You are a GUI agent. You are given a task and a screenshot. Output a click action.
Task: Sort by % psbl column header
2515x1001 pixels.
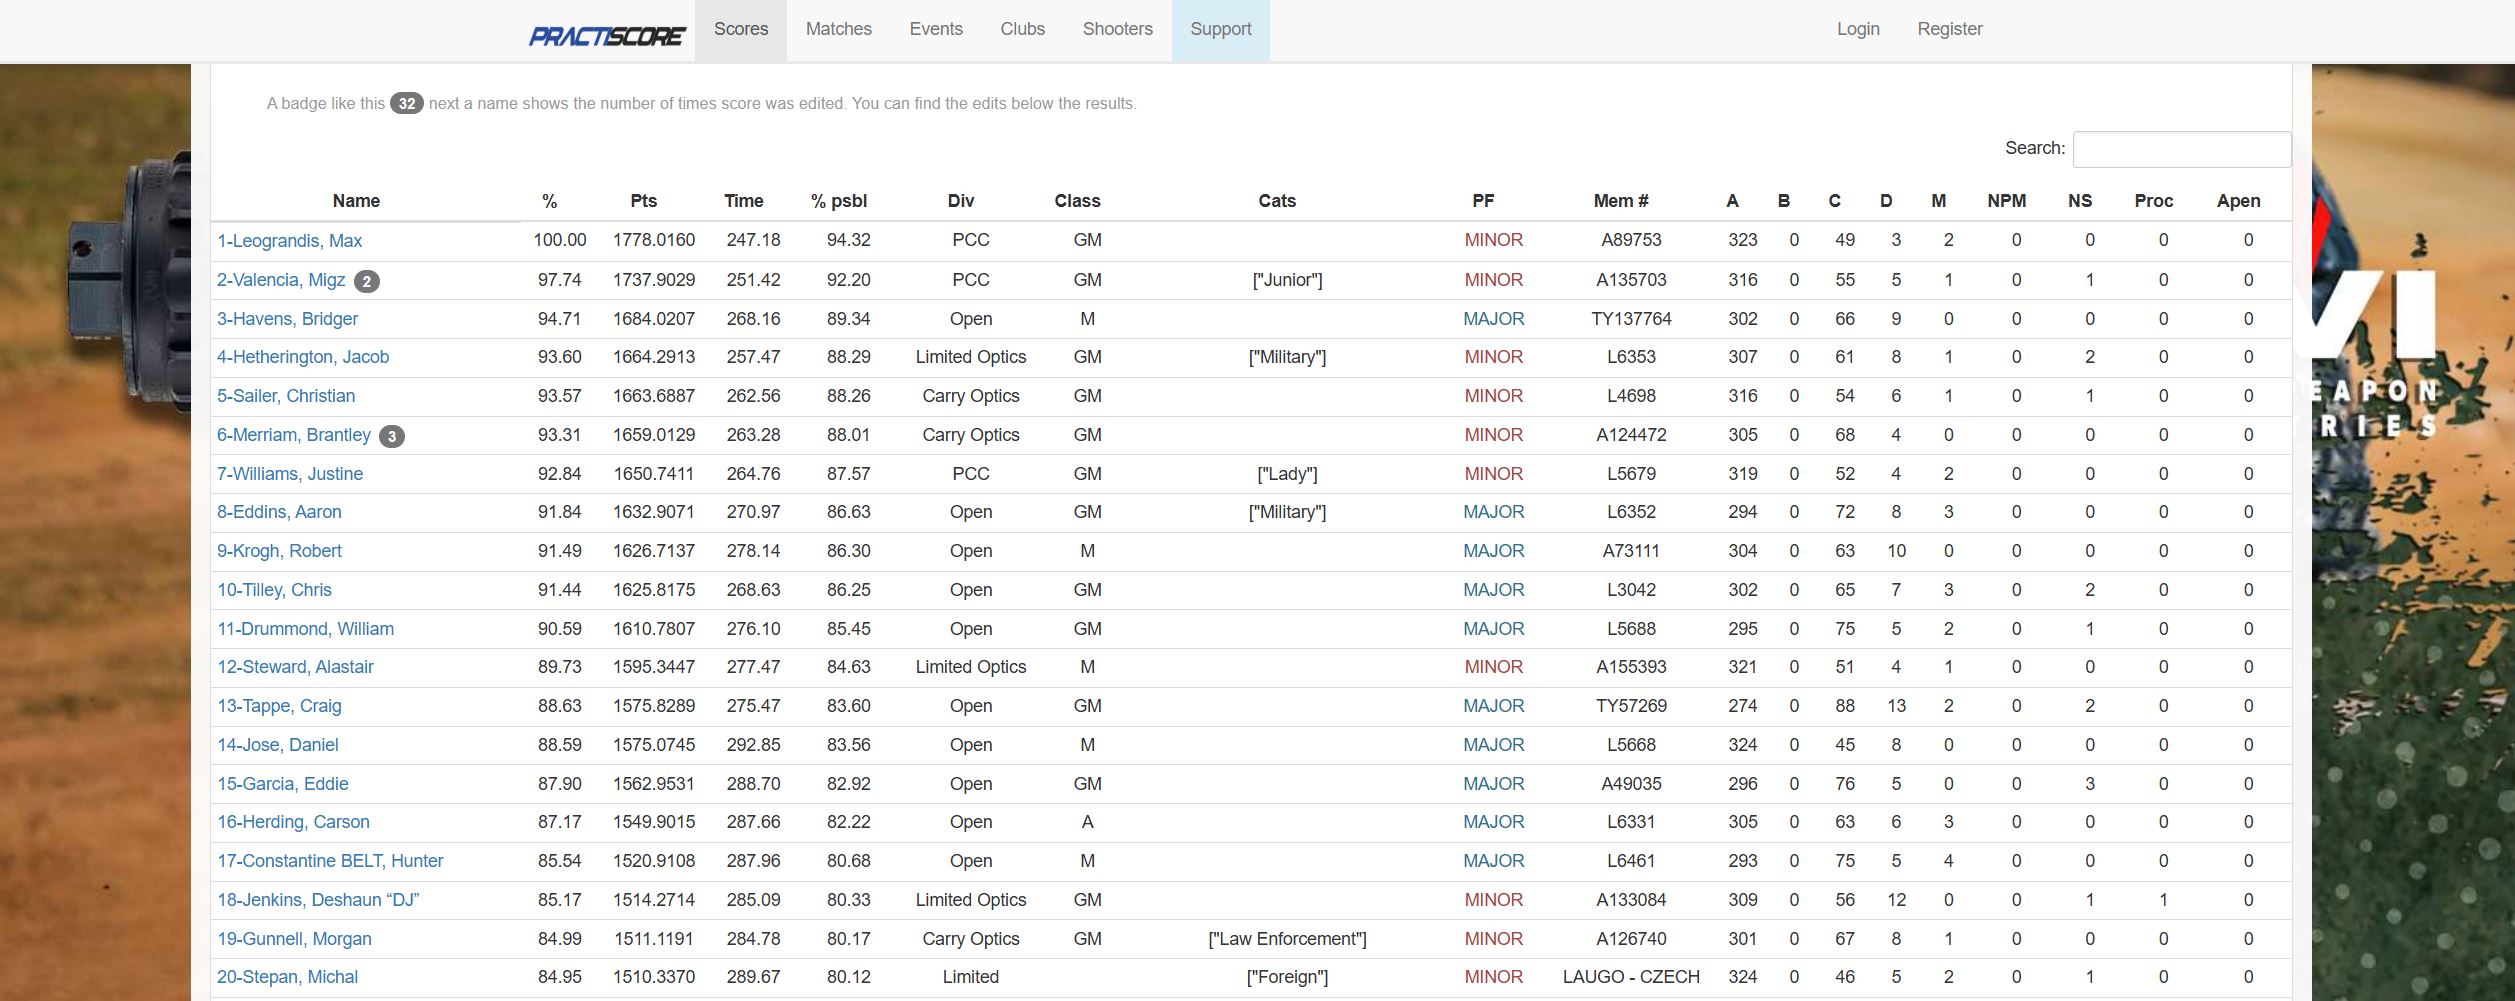click(x=839, y=201)
